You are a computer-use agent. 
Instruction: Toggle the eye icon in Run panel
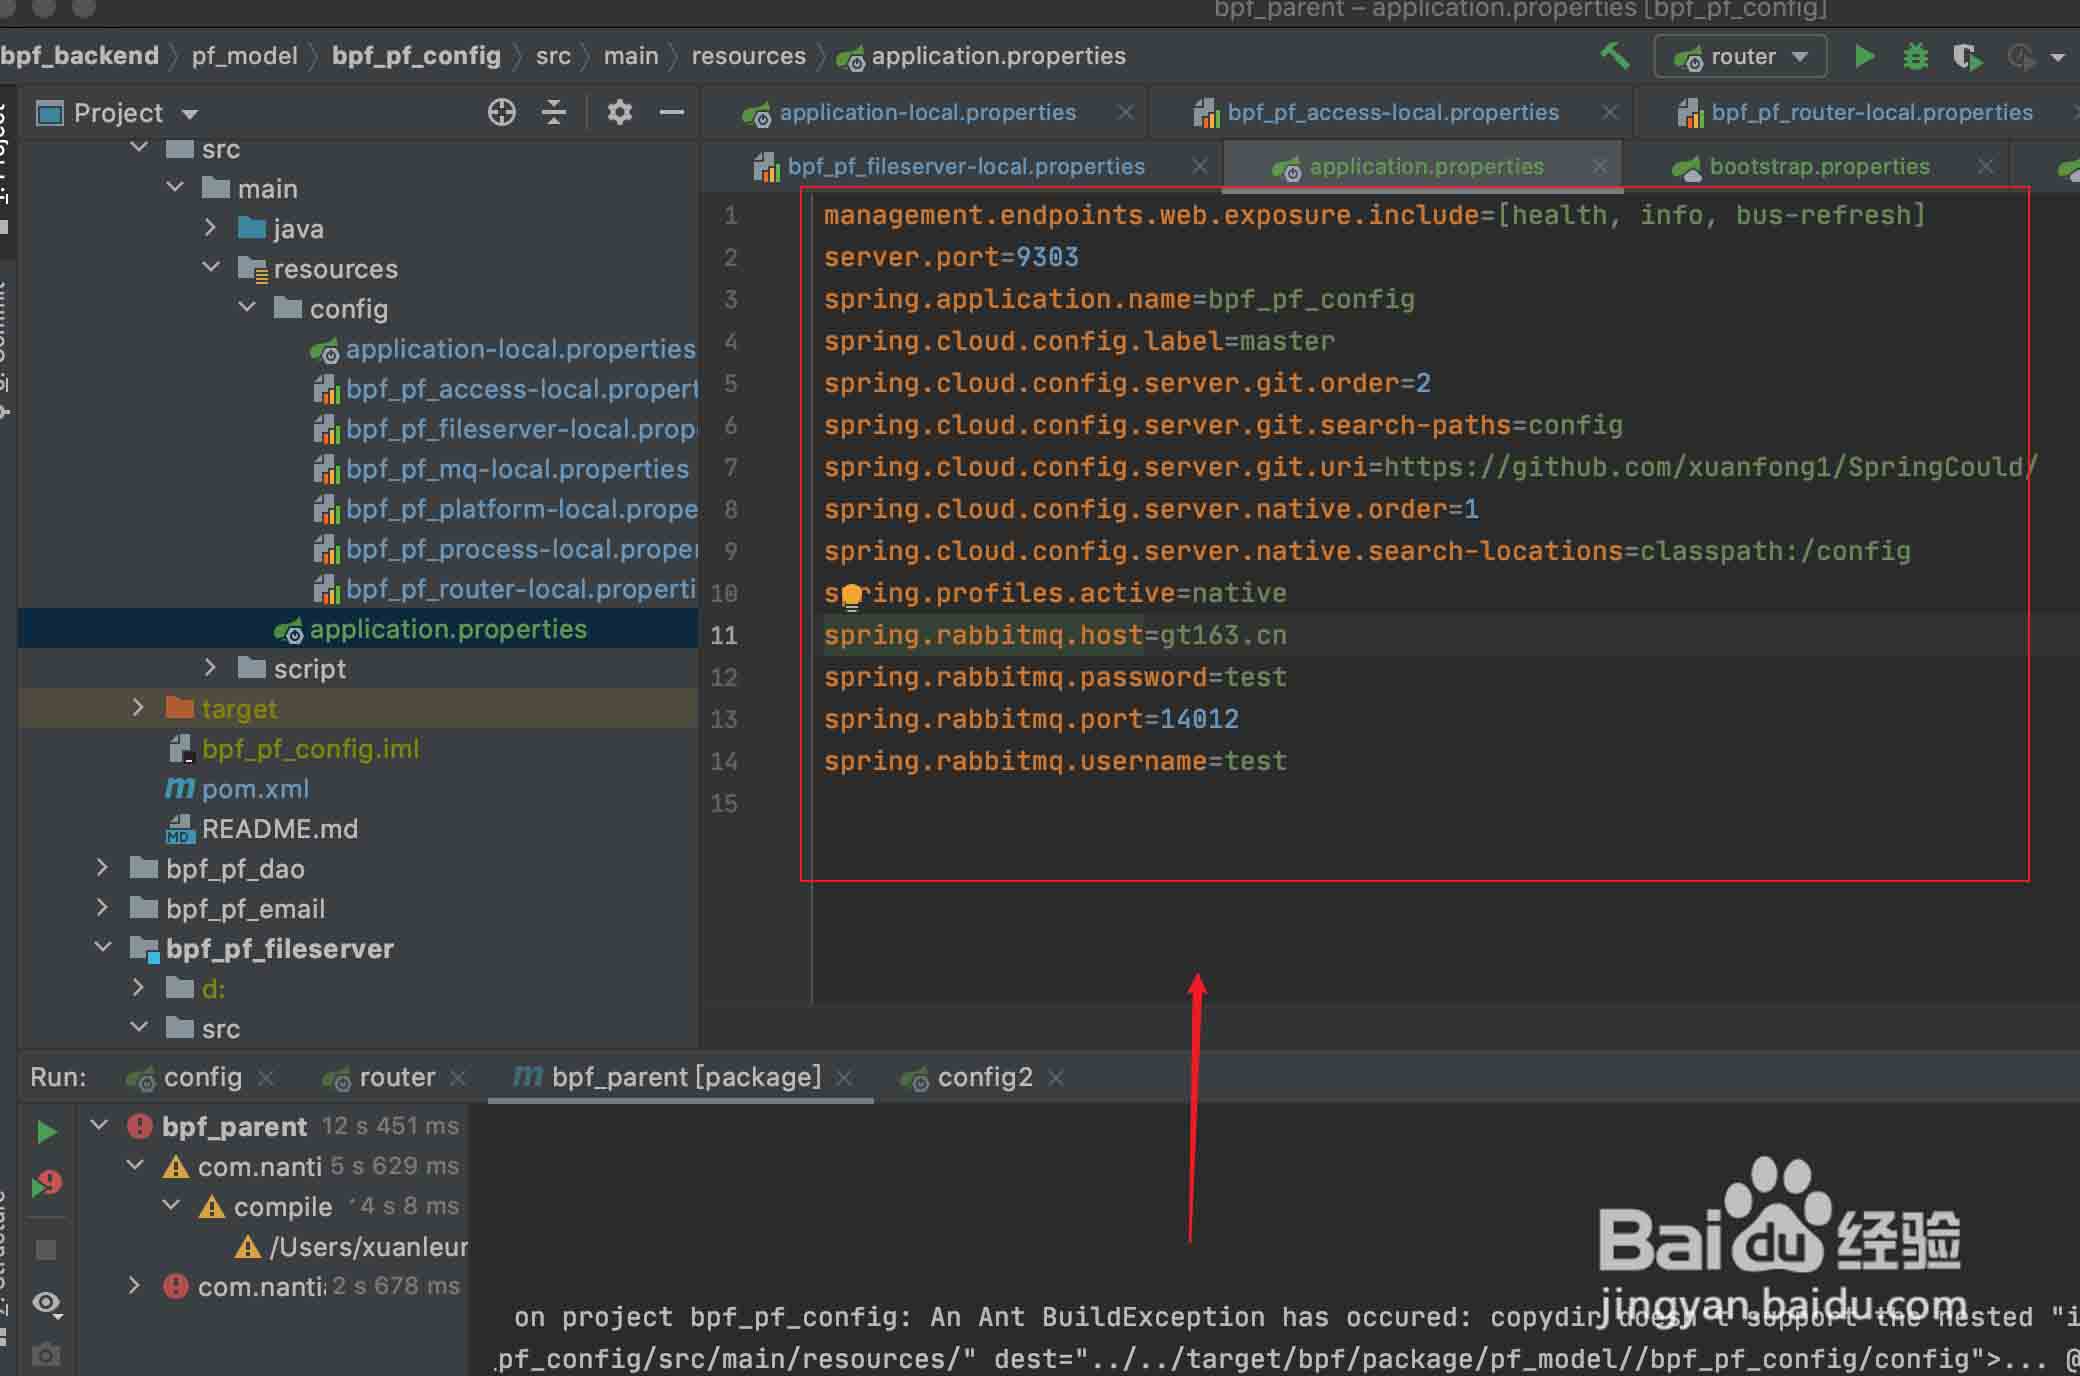[46, 1303]
